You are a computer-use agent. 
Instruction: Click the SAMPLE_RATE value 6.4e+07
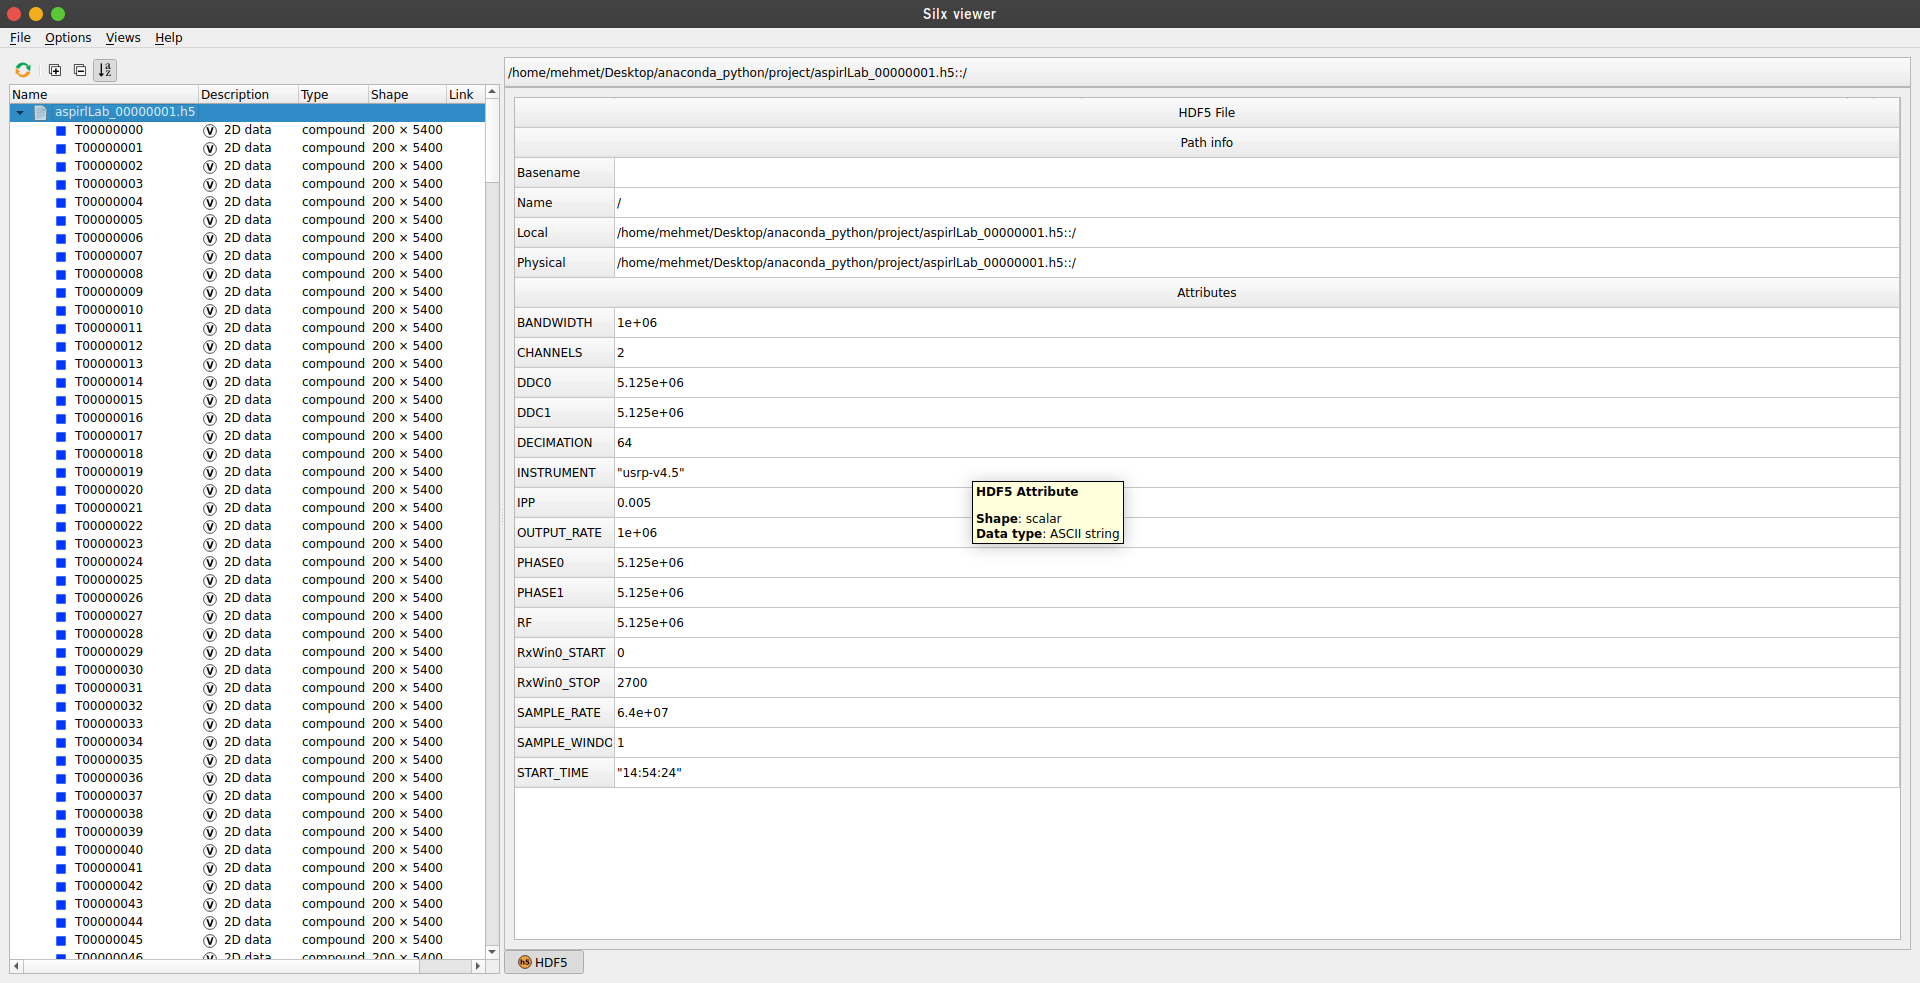click(x=643, y=713)
